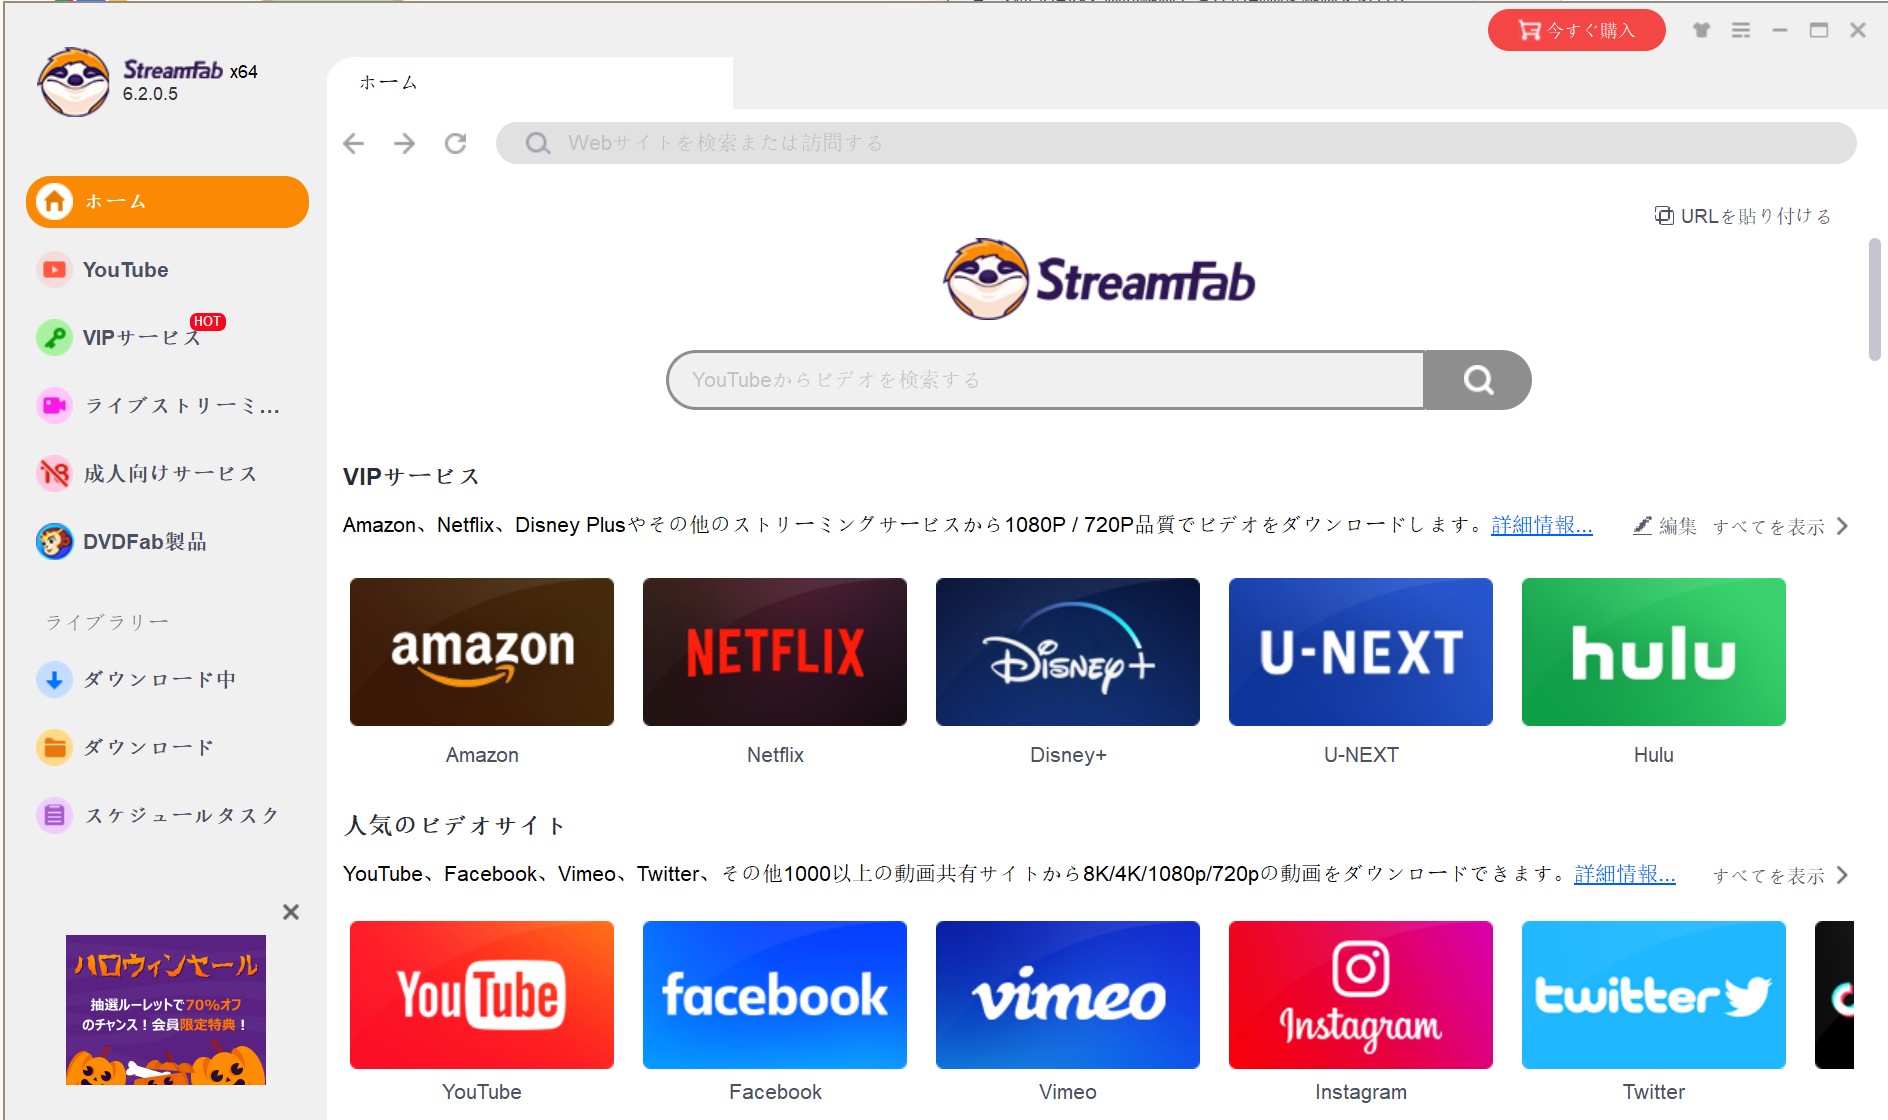Open the U-NEXT service tile
This screenshot has width=1888, height=1120.
tap(1361, 652)
